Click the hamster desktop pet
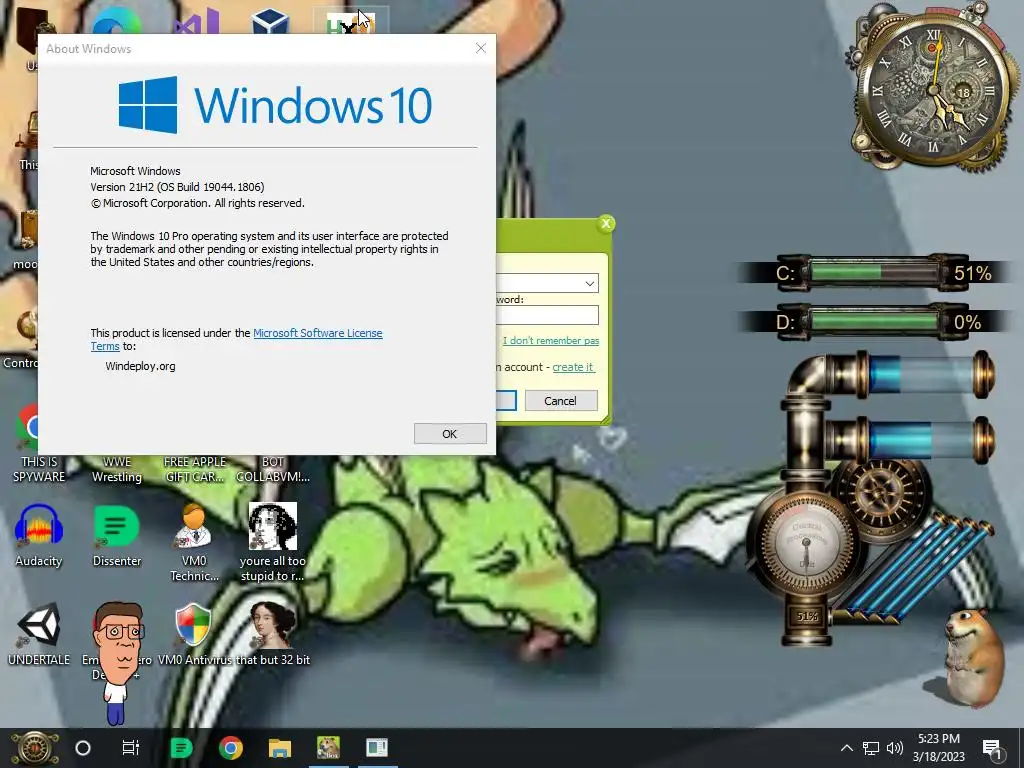This screenshot has height=768, width=1024. click(x=973, y=660)
